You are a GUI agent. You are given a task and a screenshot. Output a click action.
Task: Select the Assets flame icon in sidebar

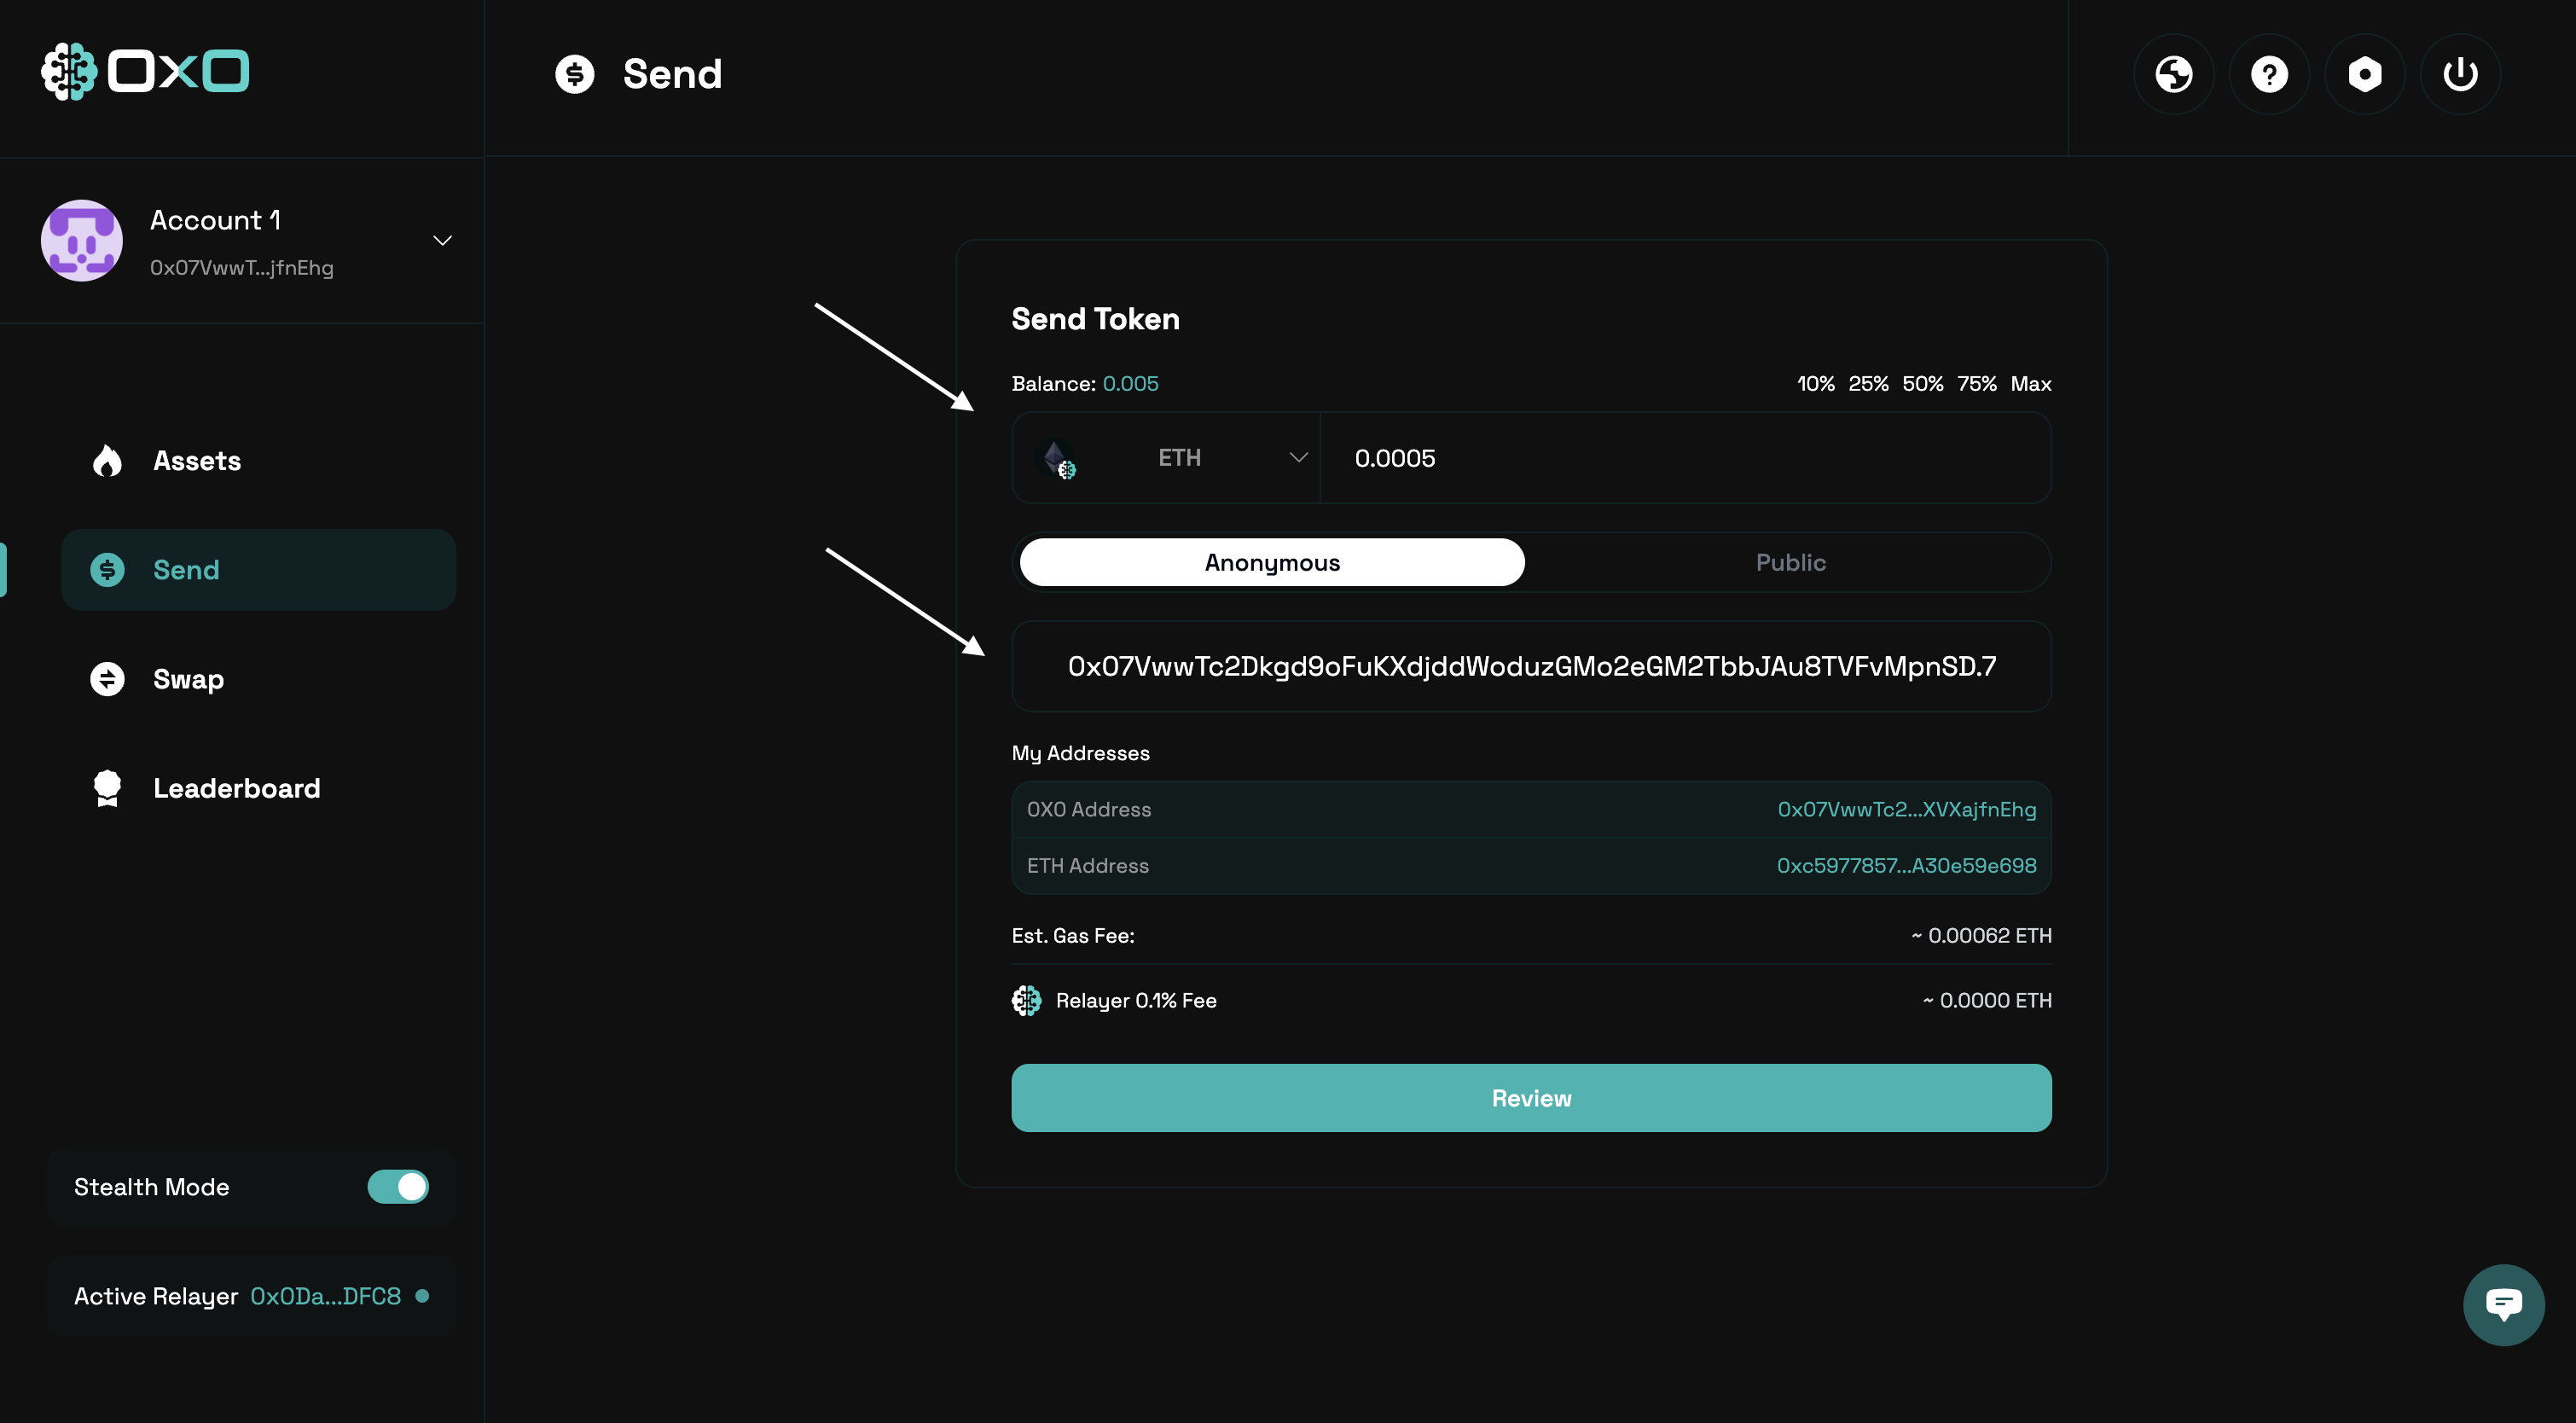[x=107, y=460]
